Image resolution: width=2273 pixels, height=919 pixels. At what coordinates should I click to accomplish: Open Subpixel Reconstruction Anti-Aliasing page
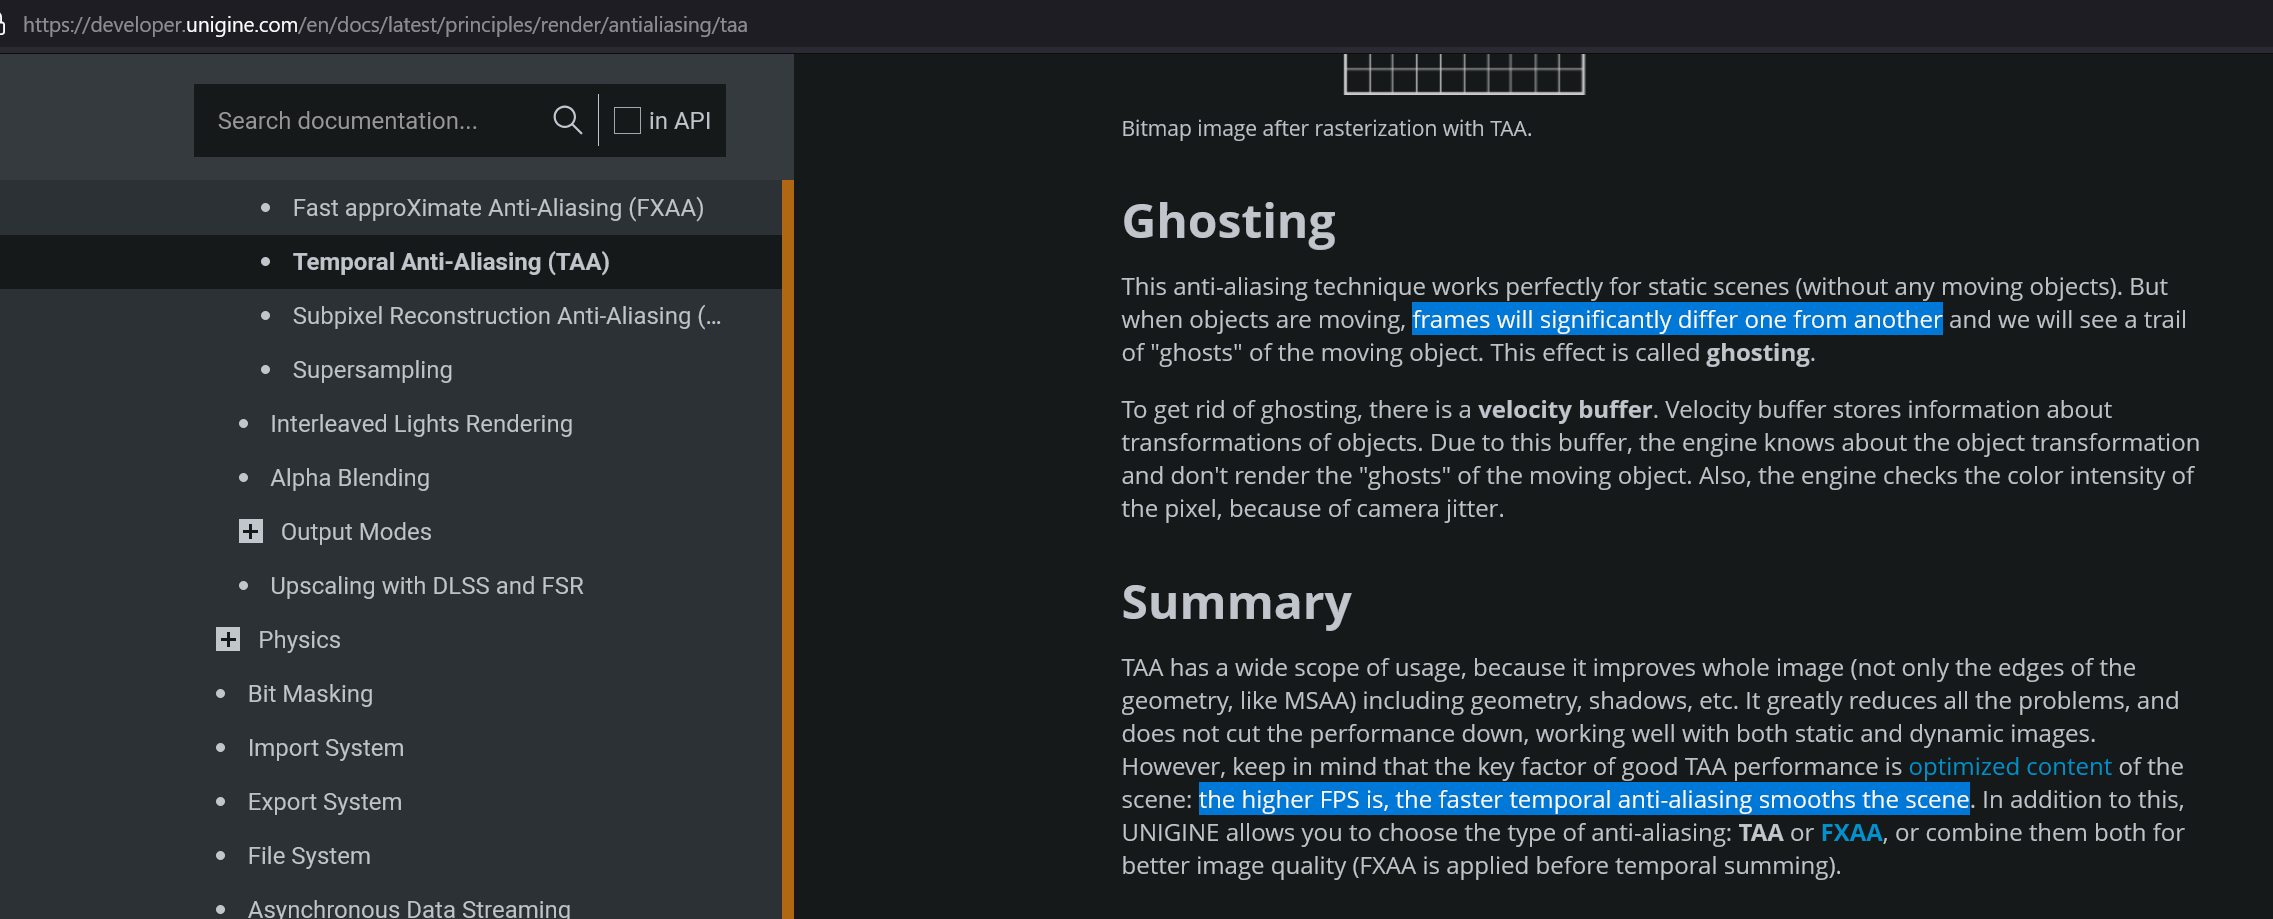pos(506,316)
